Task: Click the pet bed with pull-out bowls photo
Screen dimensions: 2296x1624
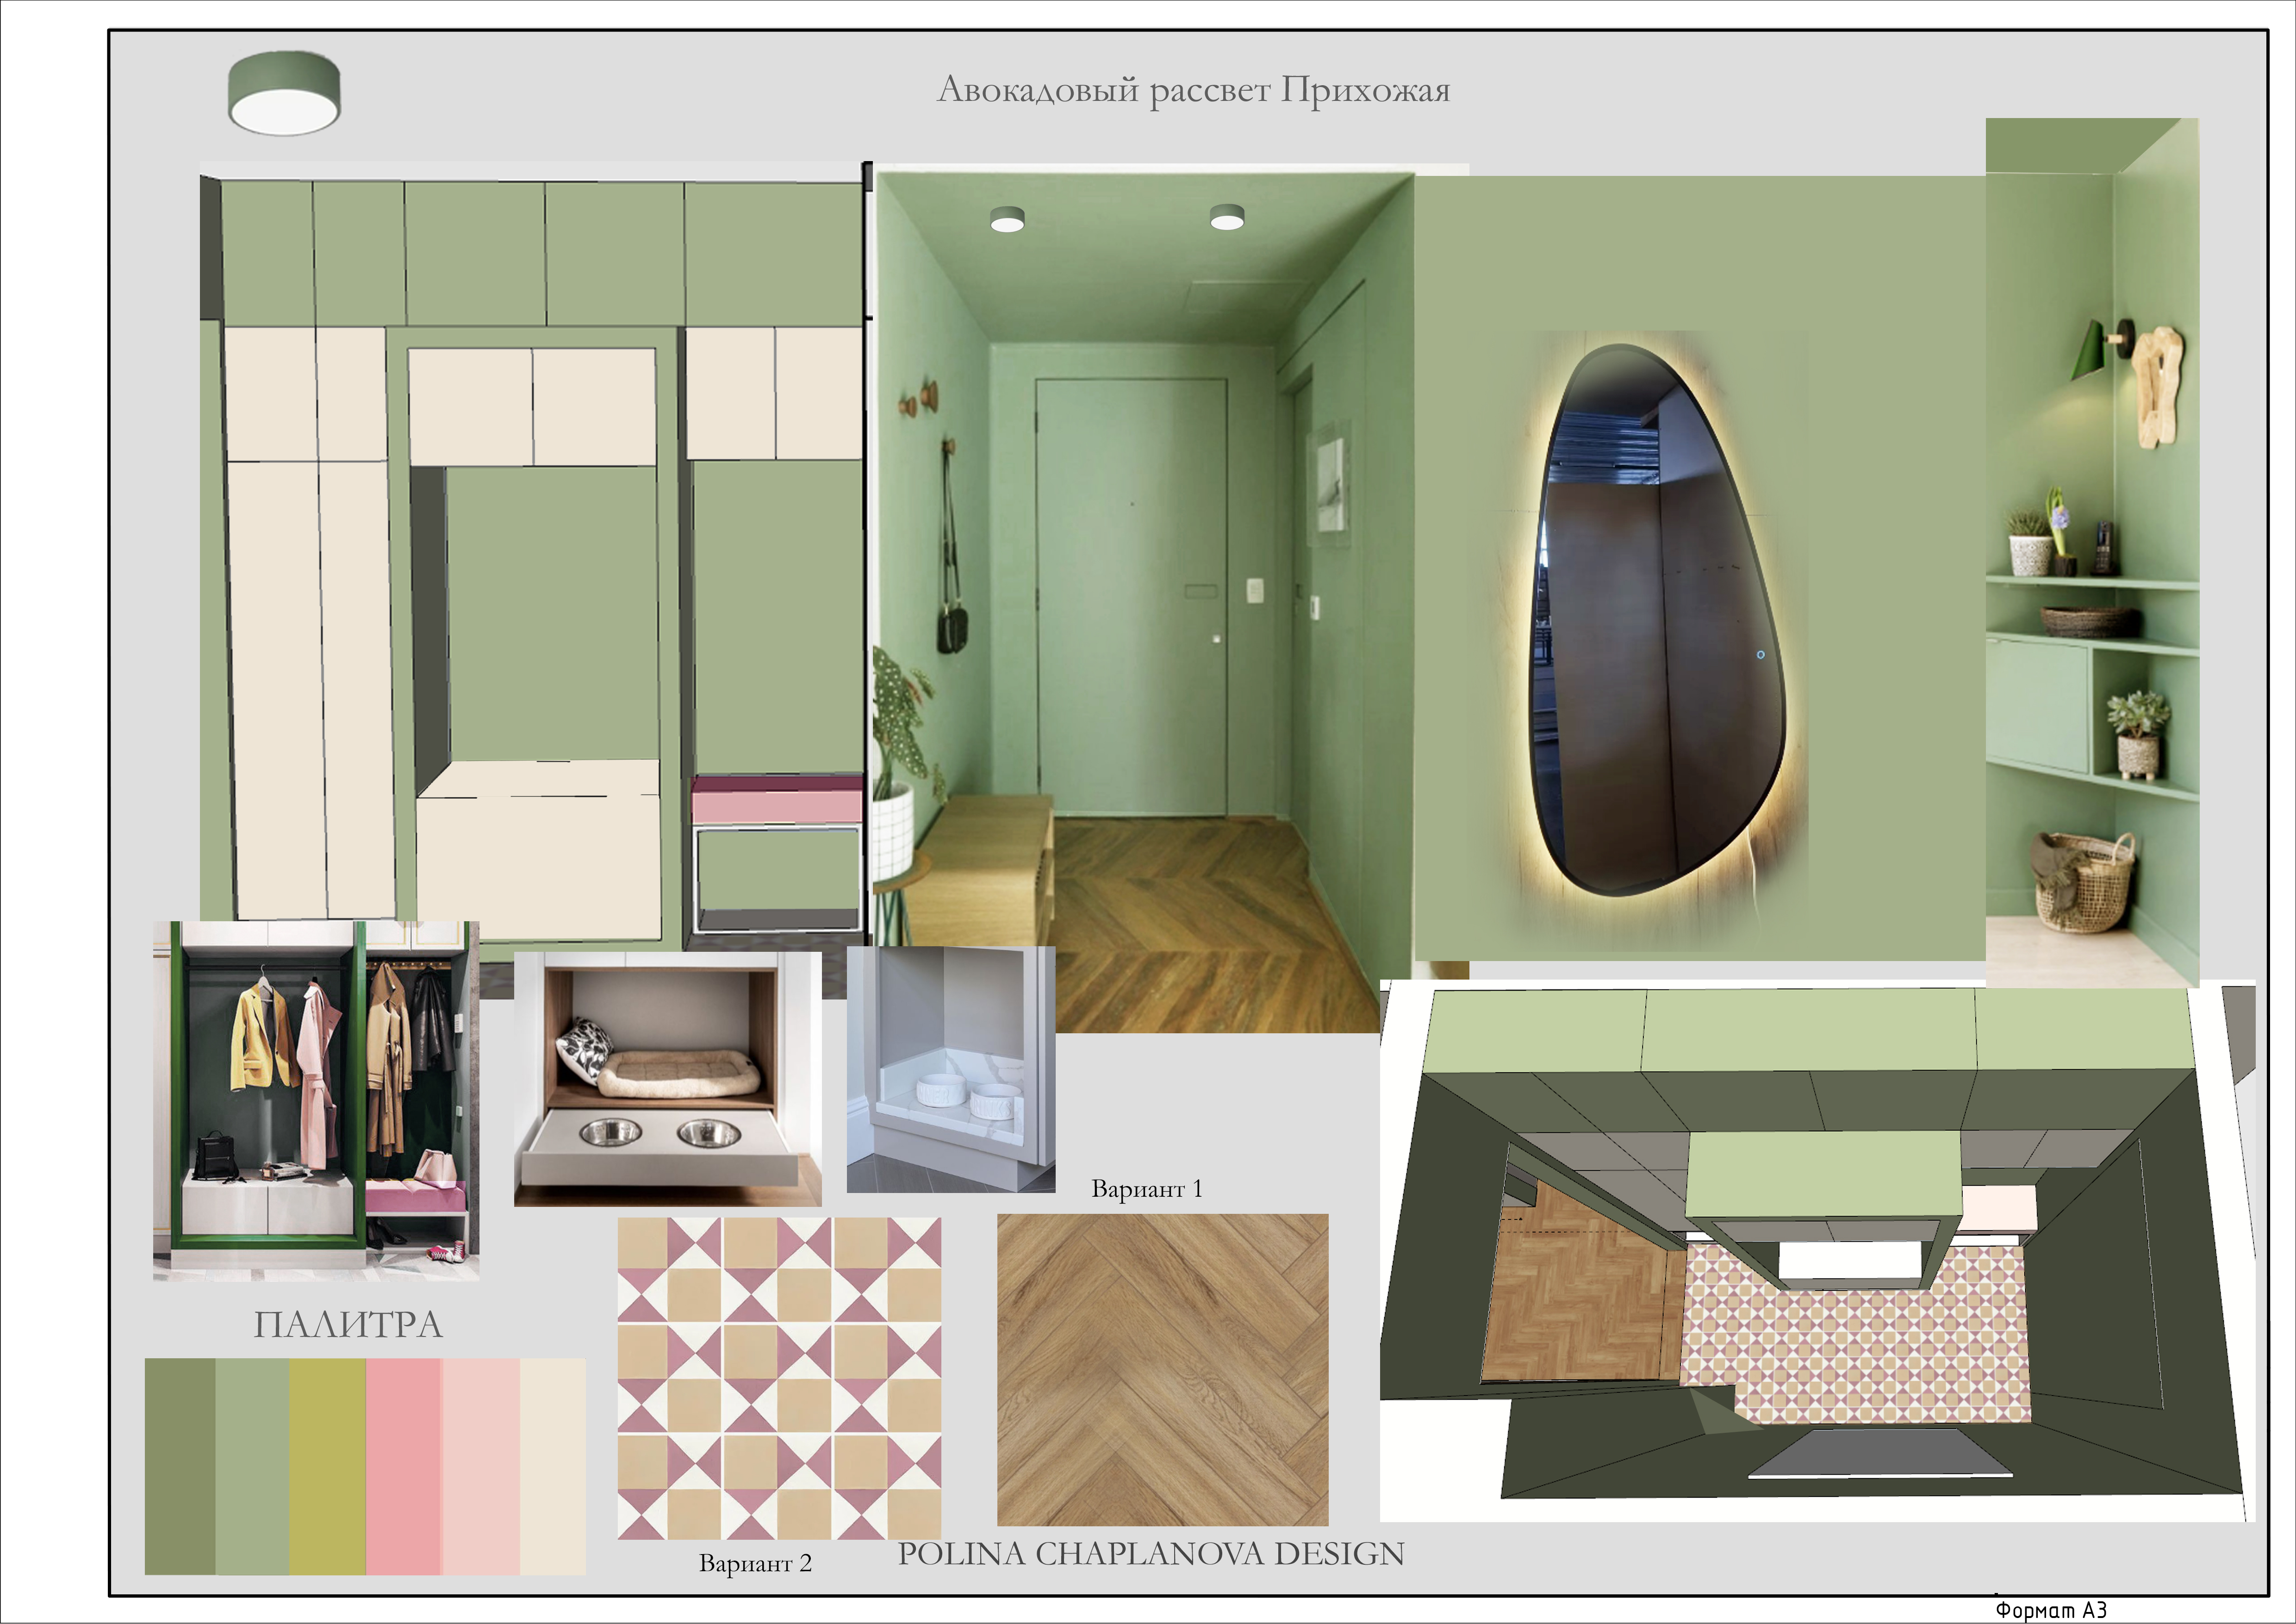Action: 668,1079
